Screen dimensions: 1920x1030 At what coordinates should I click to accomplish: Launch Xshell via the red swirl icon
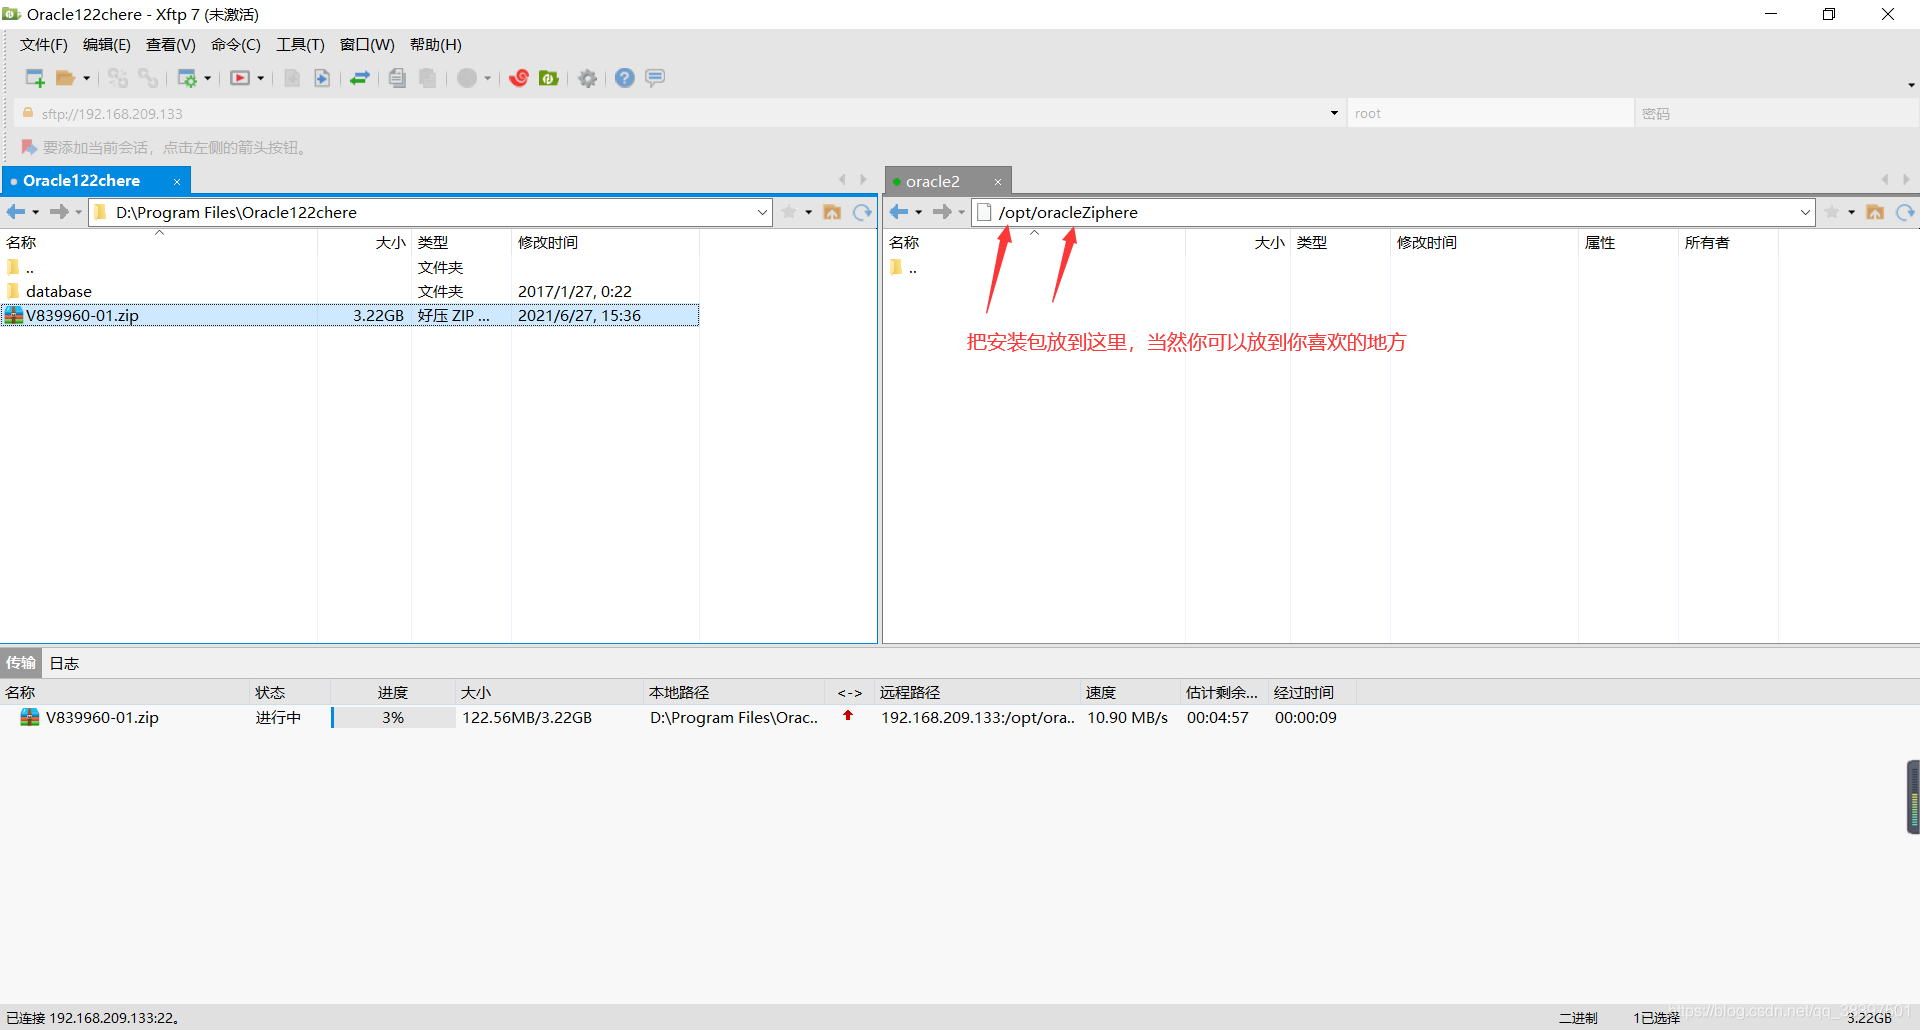(519, 78)
